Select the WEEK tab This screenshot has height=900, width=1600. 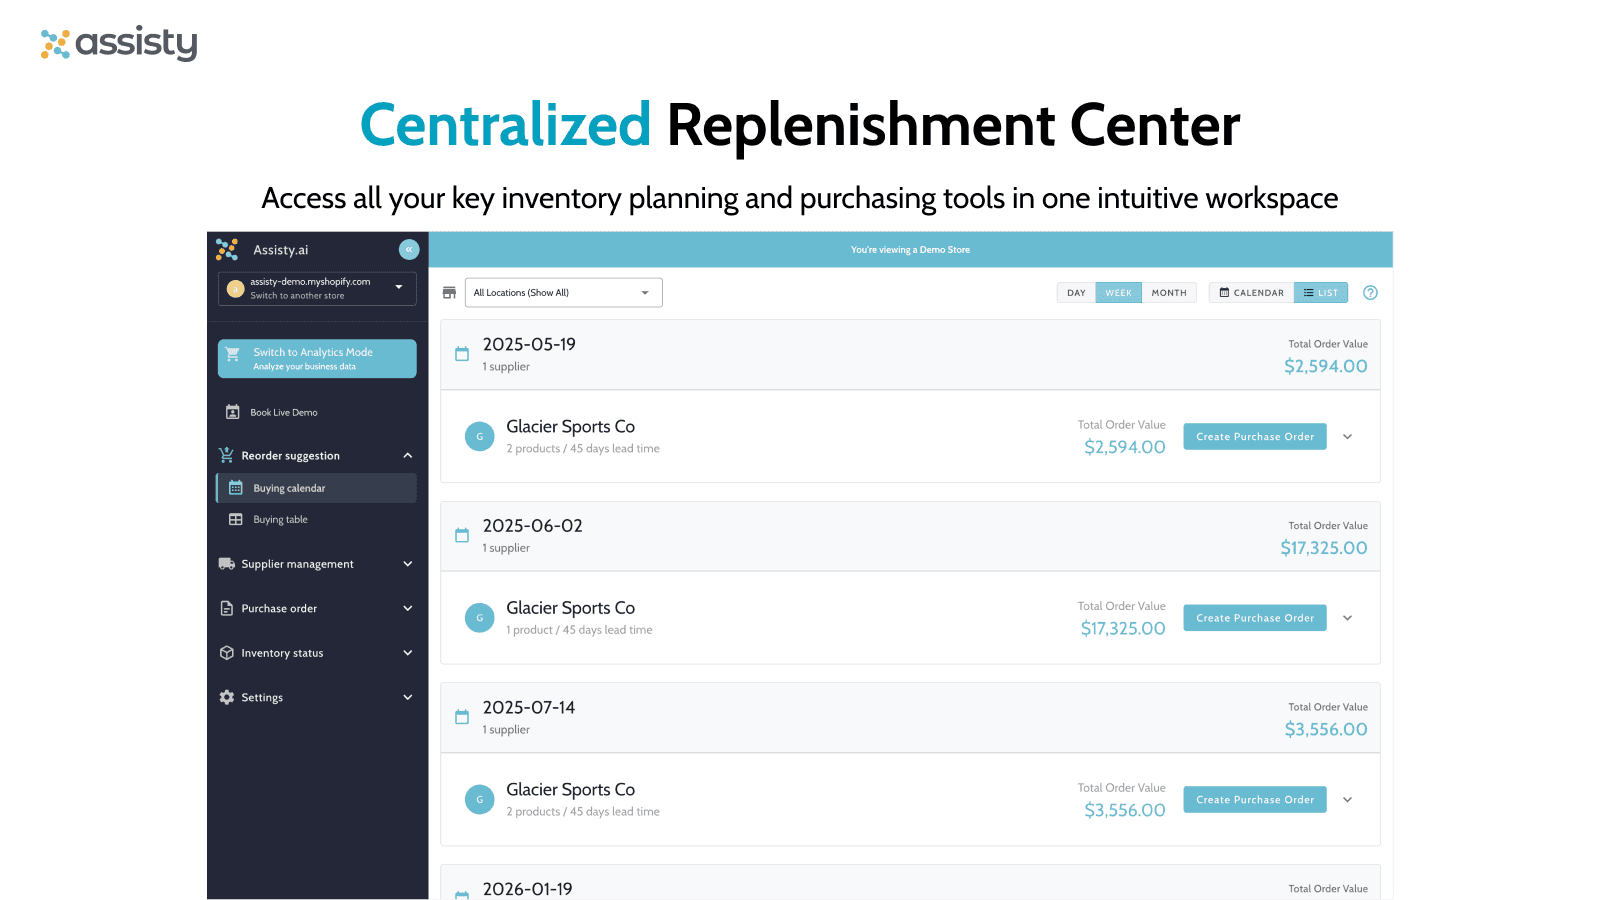[x=1119, y=292]
